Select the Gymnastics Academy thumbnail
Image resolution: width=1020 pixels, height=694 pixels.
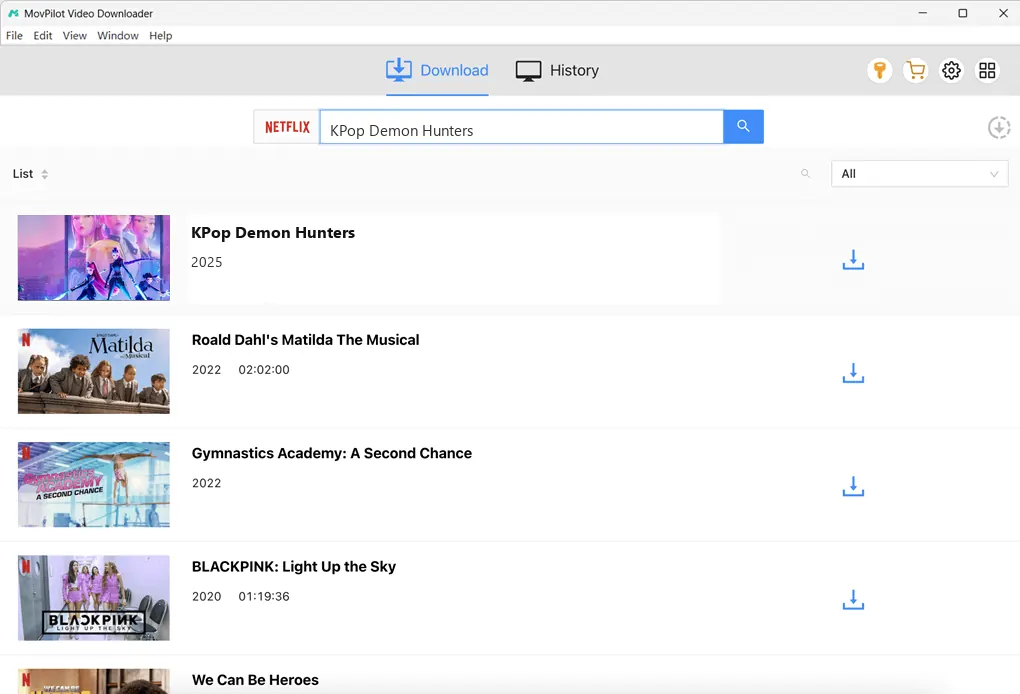pos(94,485)
